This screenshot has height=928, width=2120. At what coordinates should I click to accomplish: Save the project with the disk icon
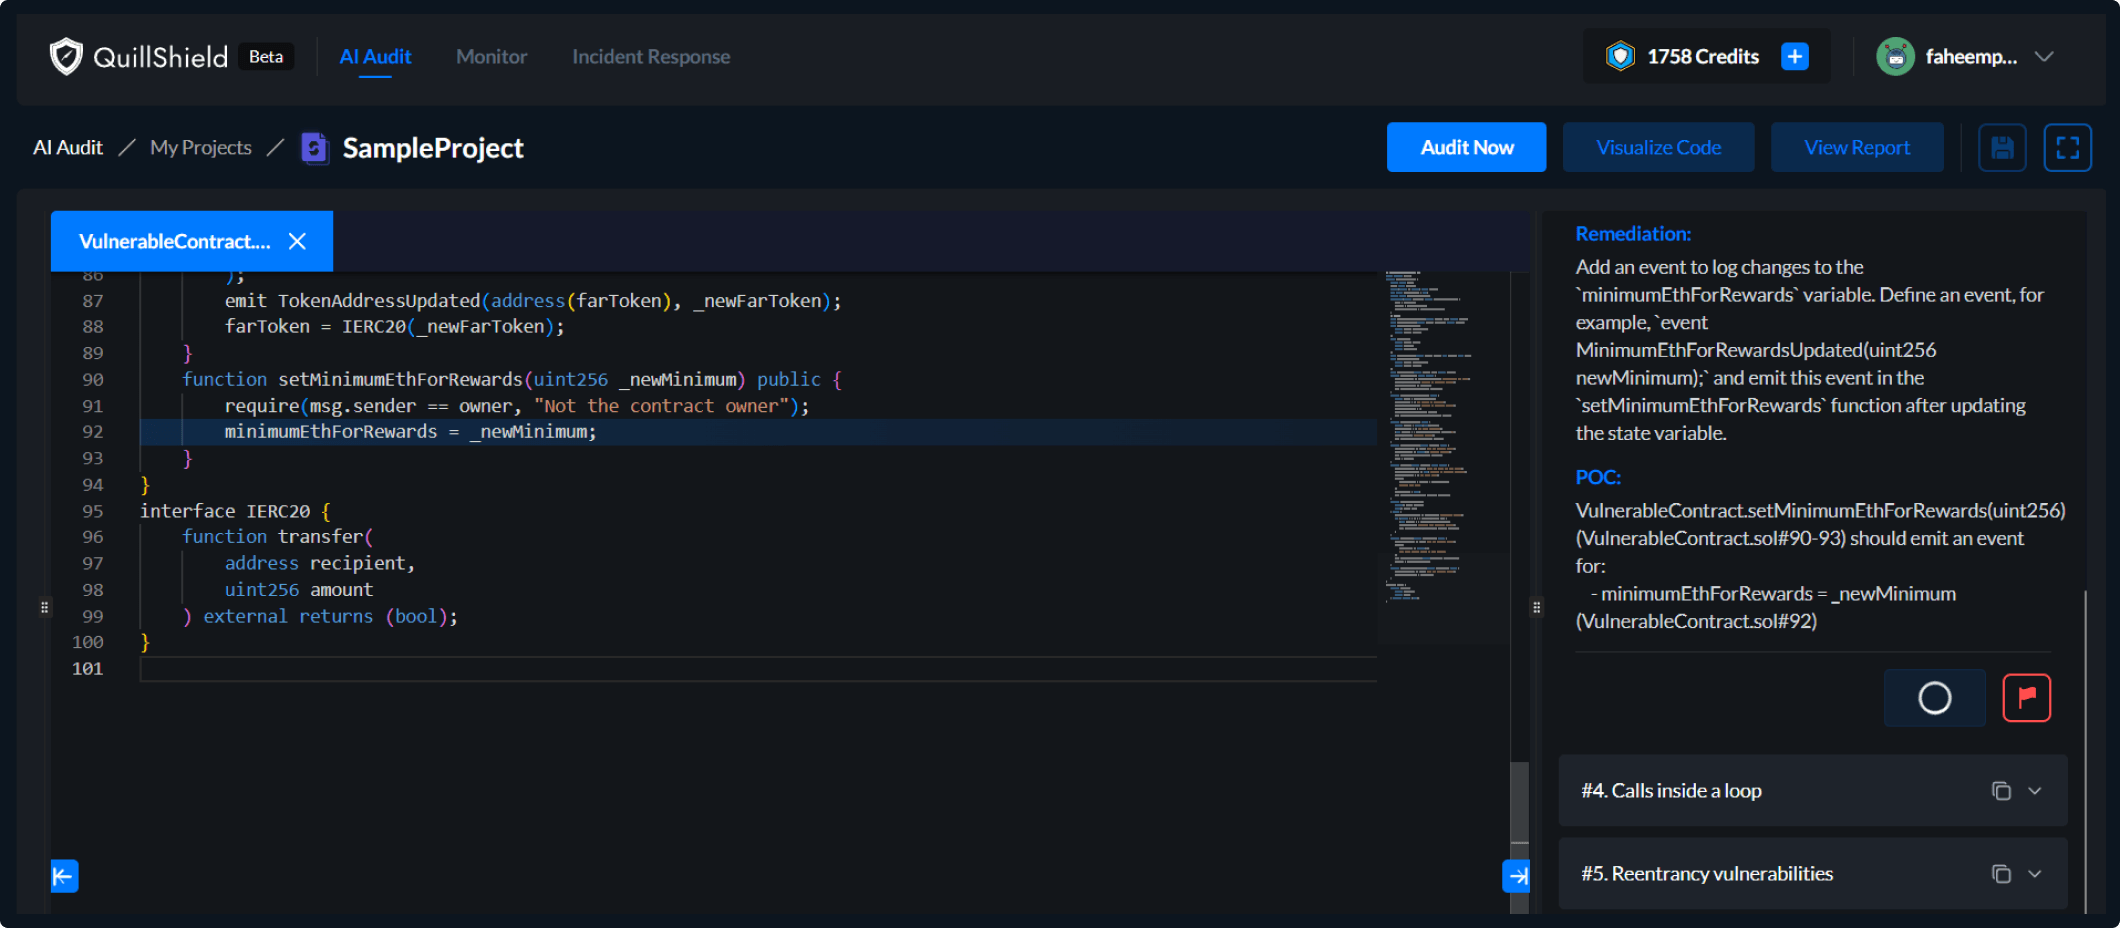2002,148
